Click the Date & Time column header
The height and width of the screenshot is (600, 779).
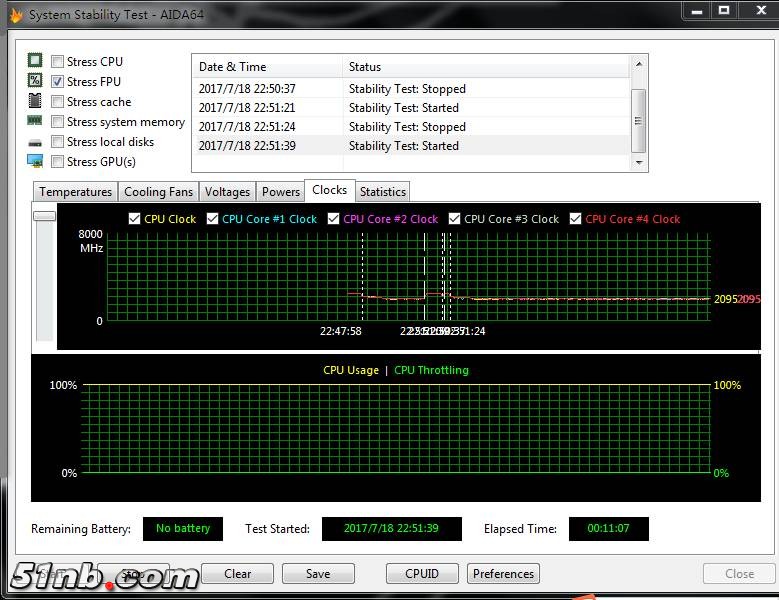[x=267, y=67]
